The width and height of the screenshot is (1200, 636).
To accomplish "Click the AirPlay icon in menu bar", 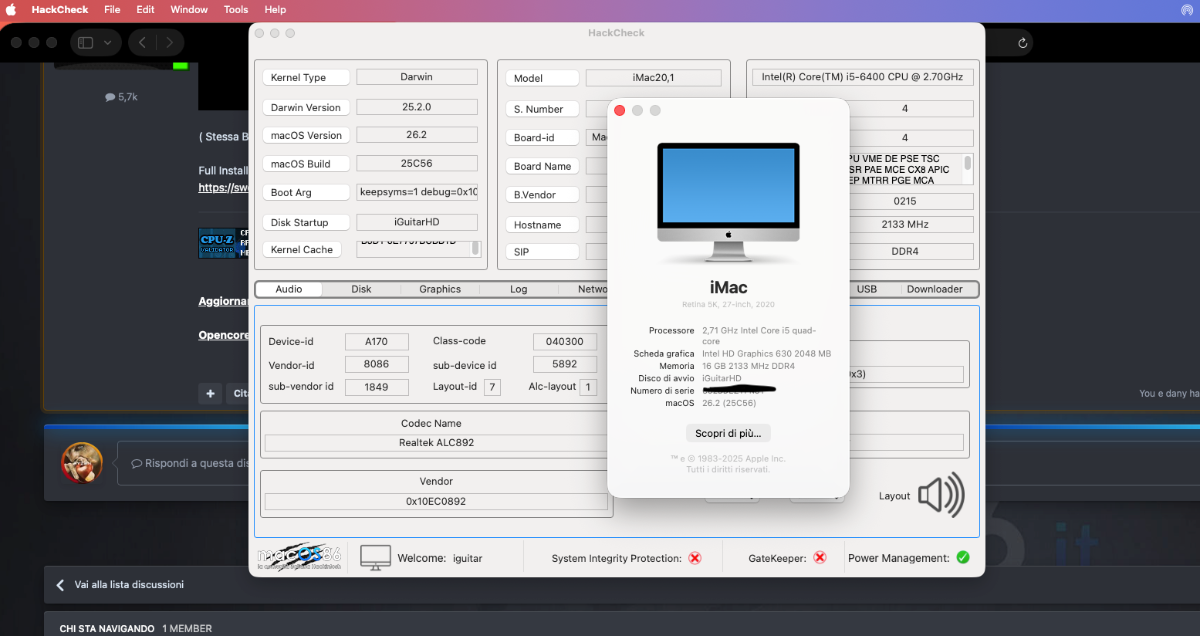I will (1186, 9).
